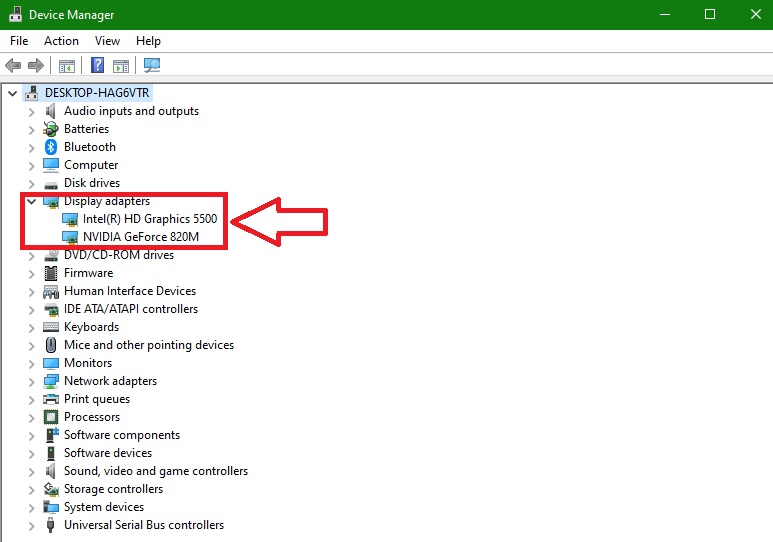The image size is (773, 542).
Task: Select the Computer label in tree
Action: point(91,165)
